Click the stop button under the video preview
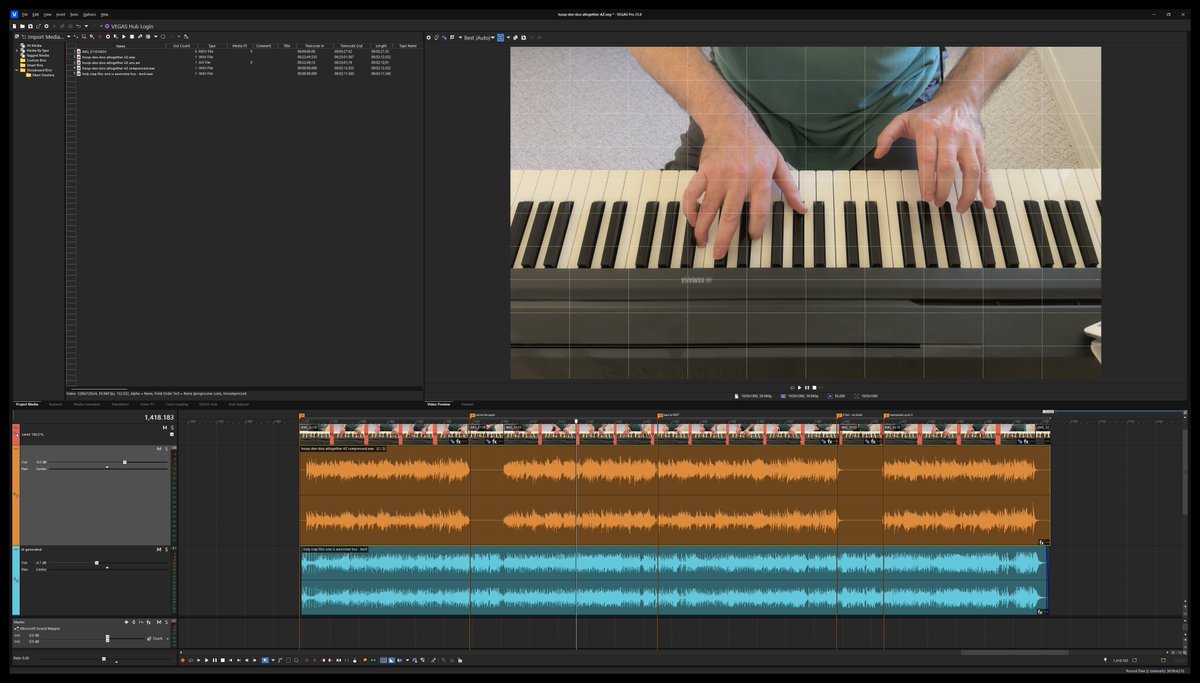This screenshot has width=1200, height=683. [814, 387]
